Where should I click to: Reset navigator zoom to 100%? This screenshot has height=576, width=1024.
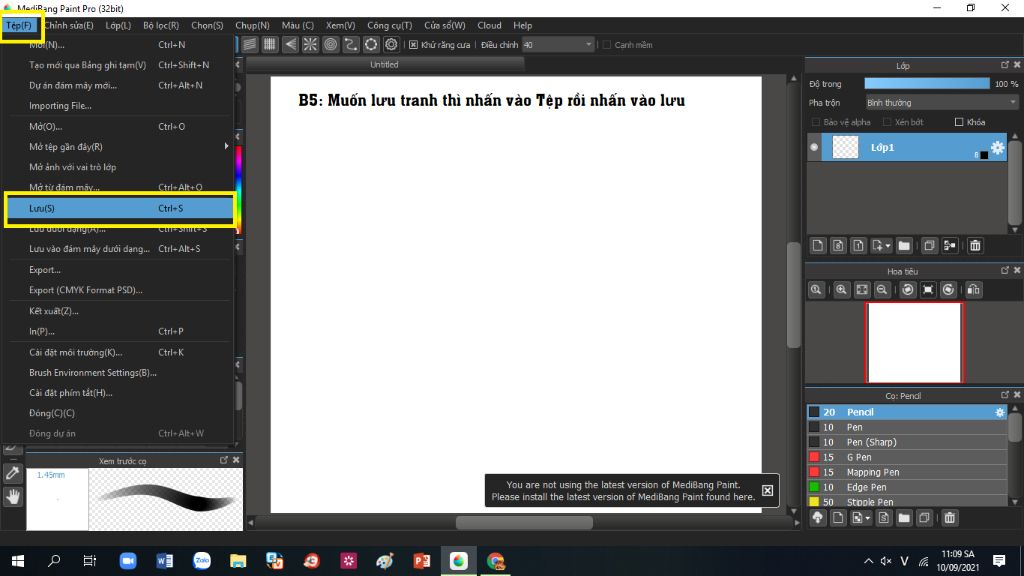(x=816, y=290)
